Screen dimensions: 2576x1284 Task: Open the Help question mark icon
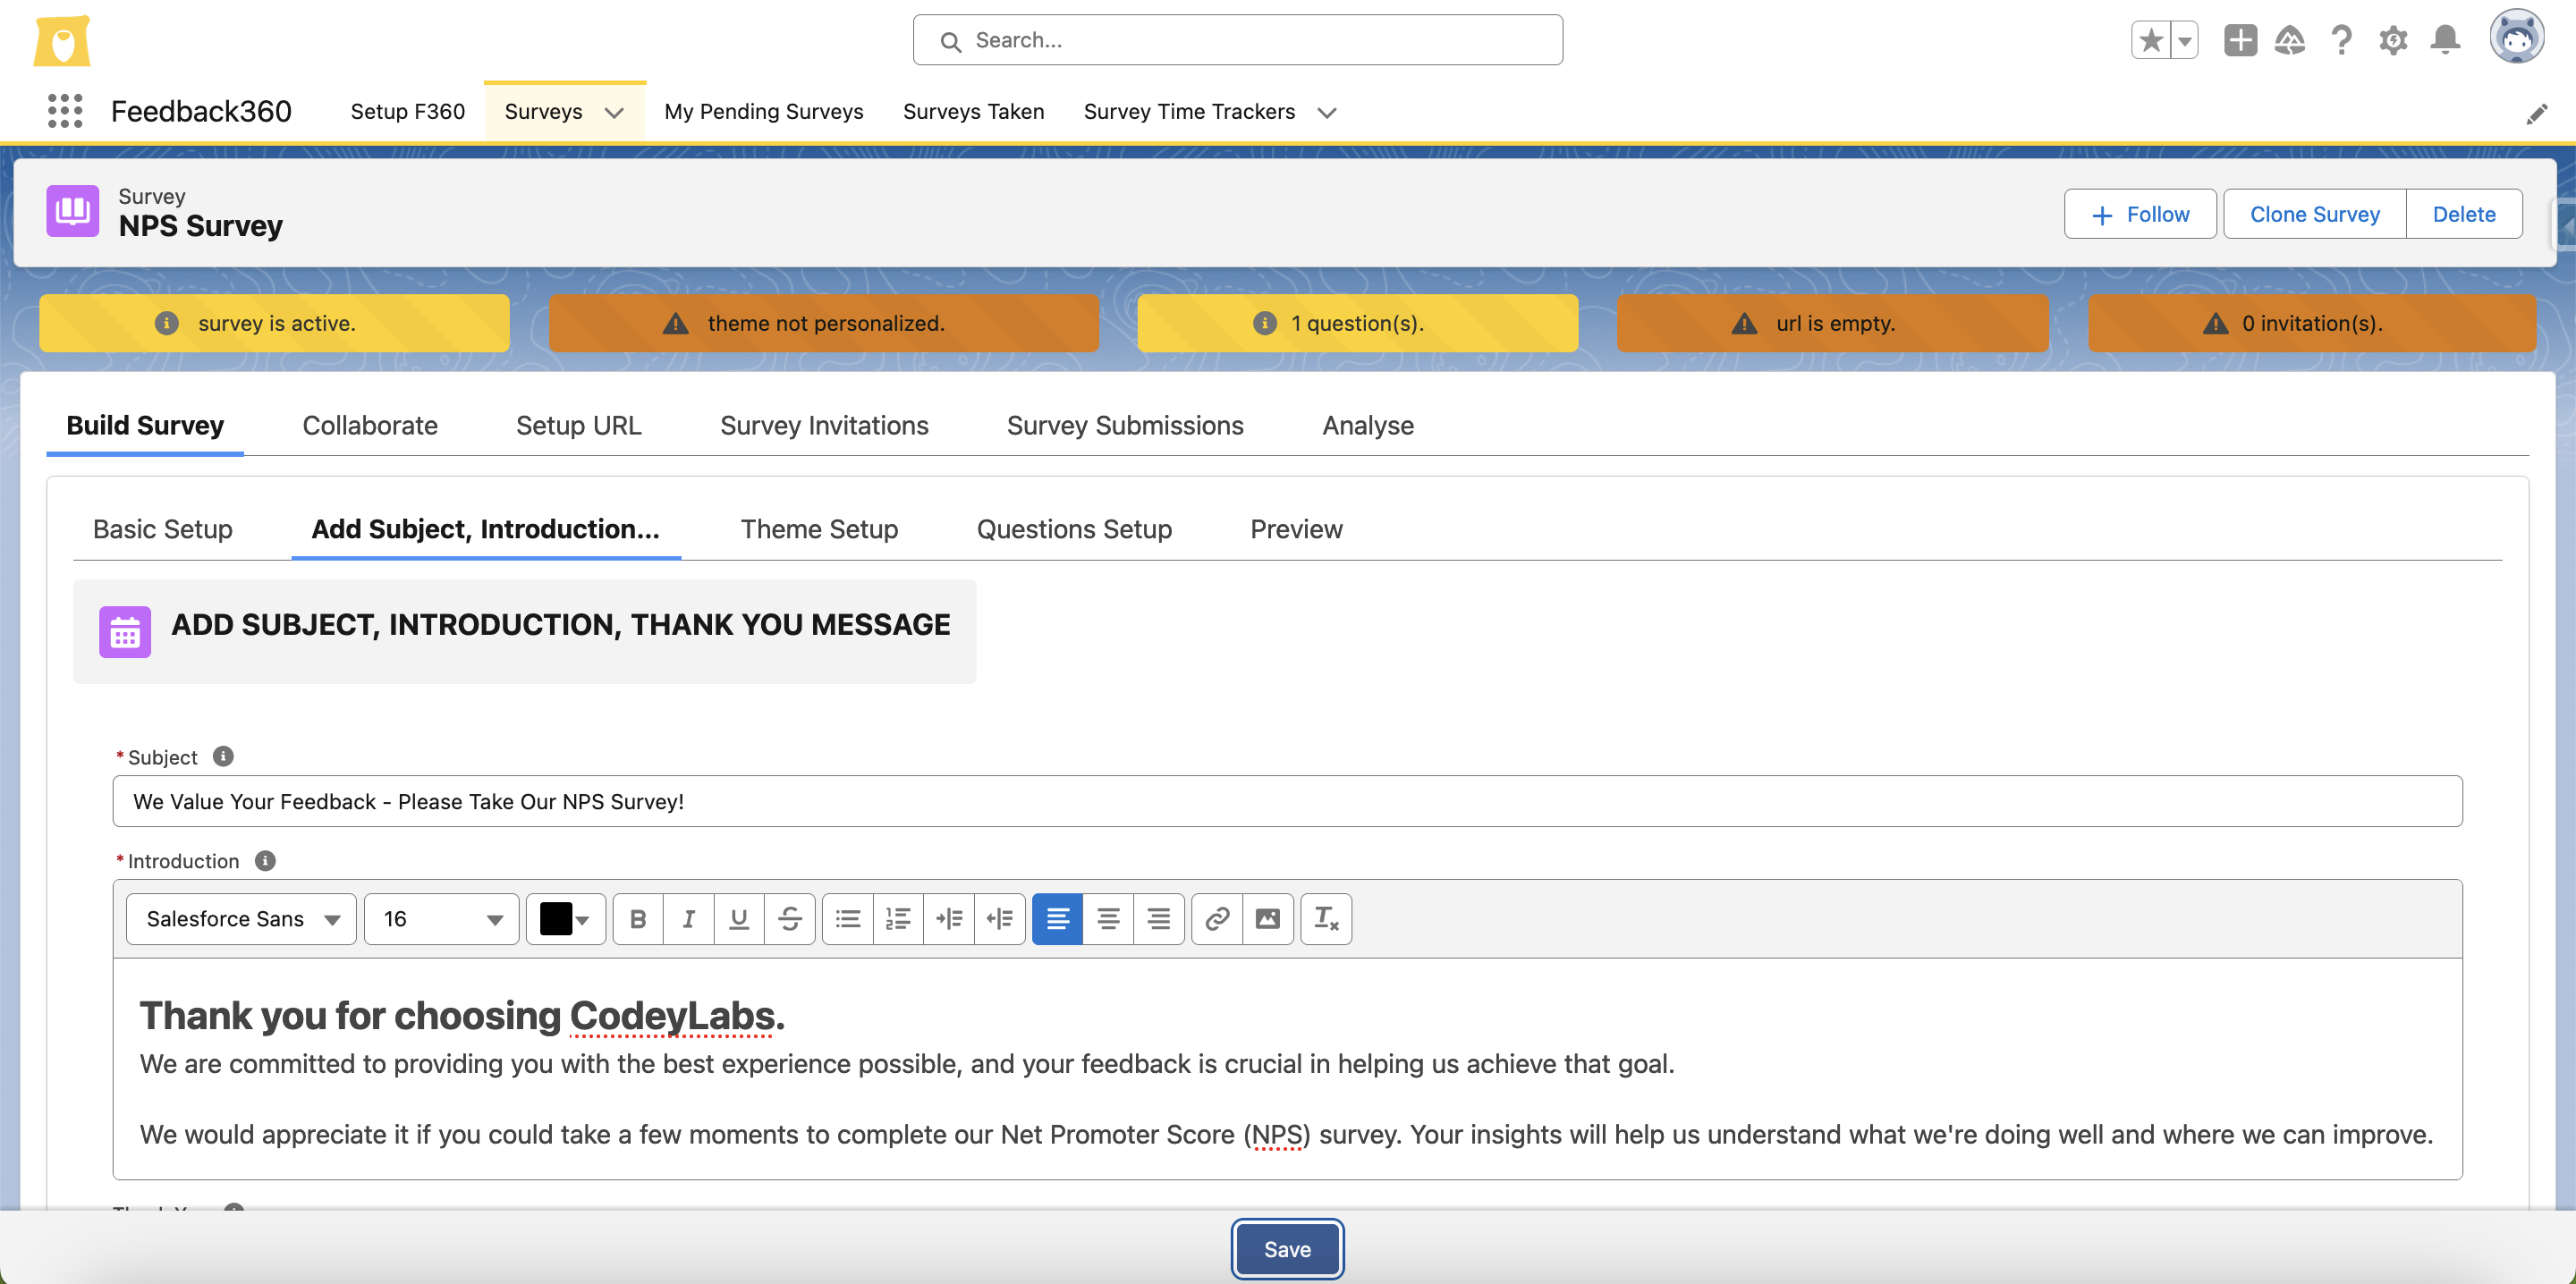(x=2341, y=41)
